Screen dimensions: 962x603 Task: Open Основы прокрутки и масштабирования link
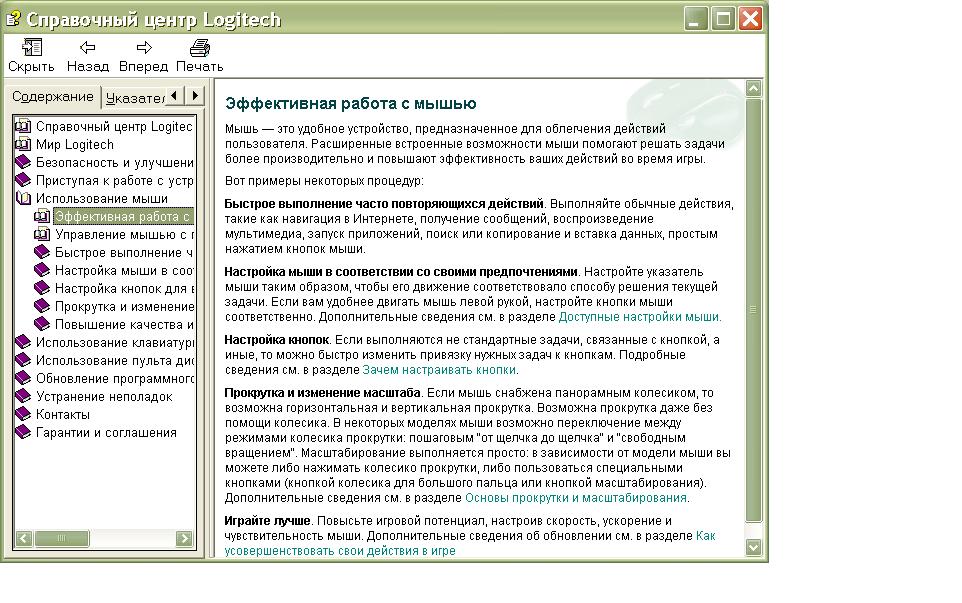point(576,497)
